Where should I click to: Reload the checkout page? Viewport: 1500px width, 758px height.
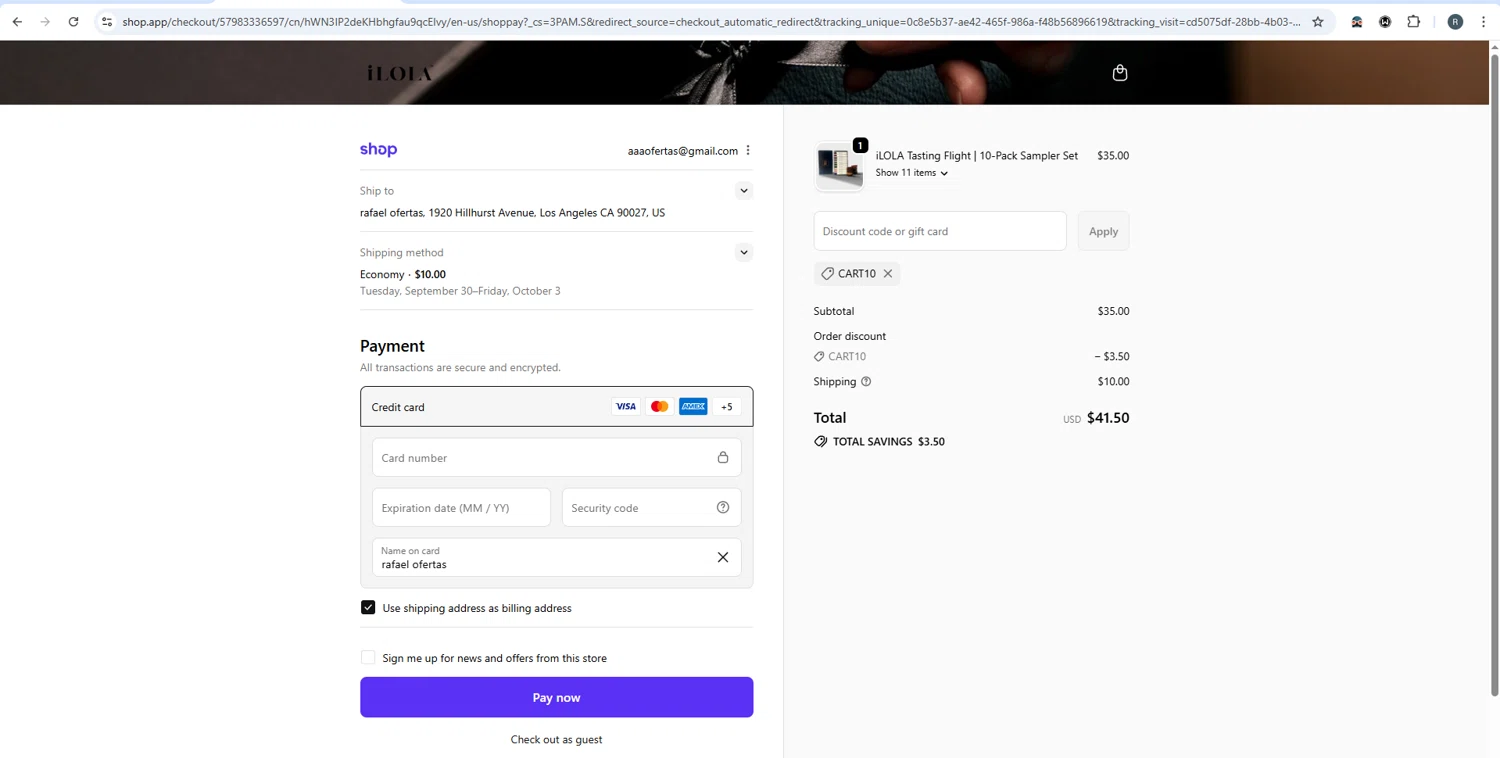pyautogui.click(x=73, y=21)
